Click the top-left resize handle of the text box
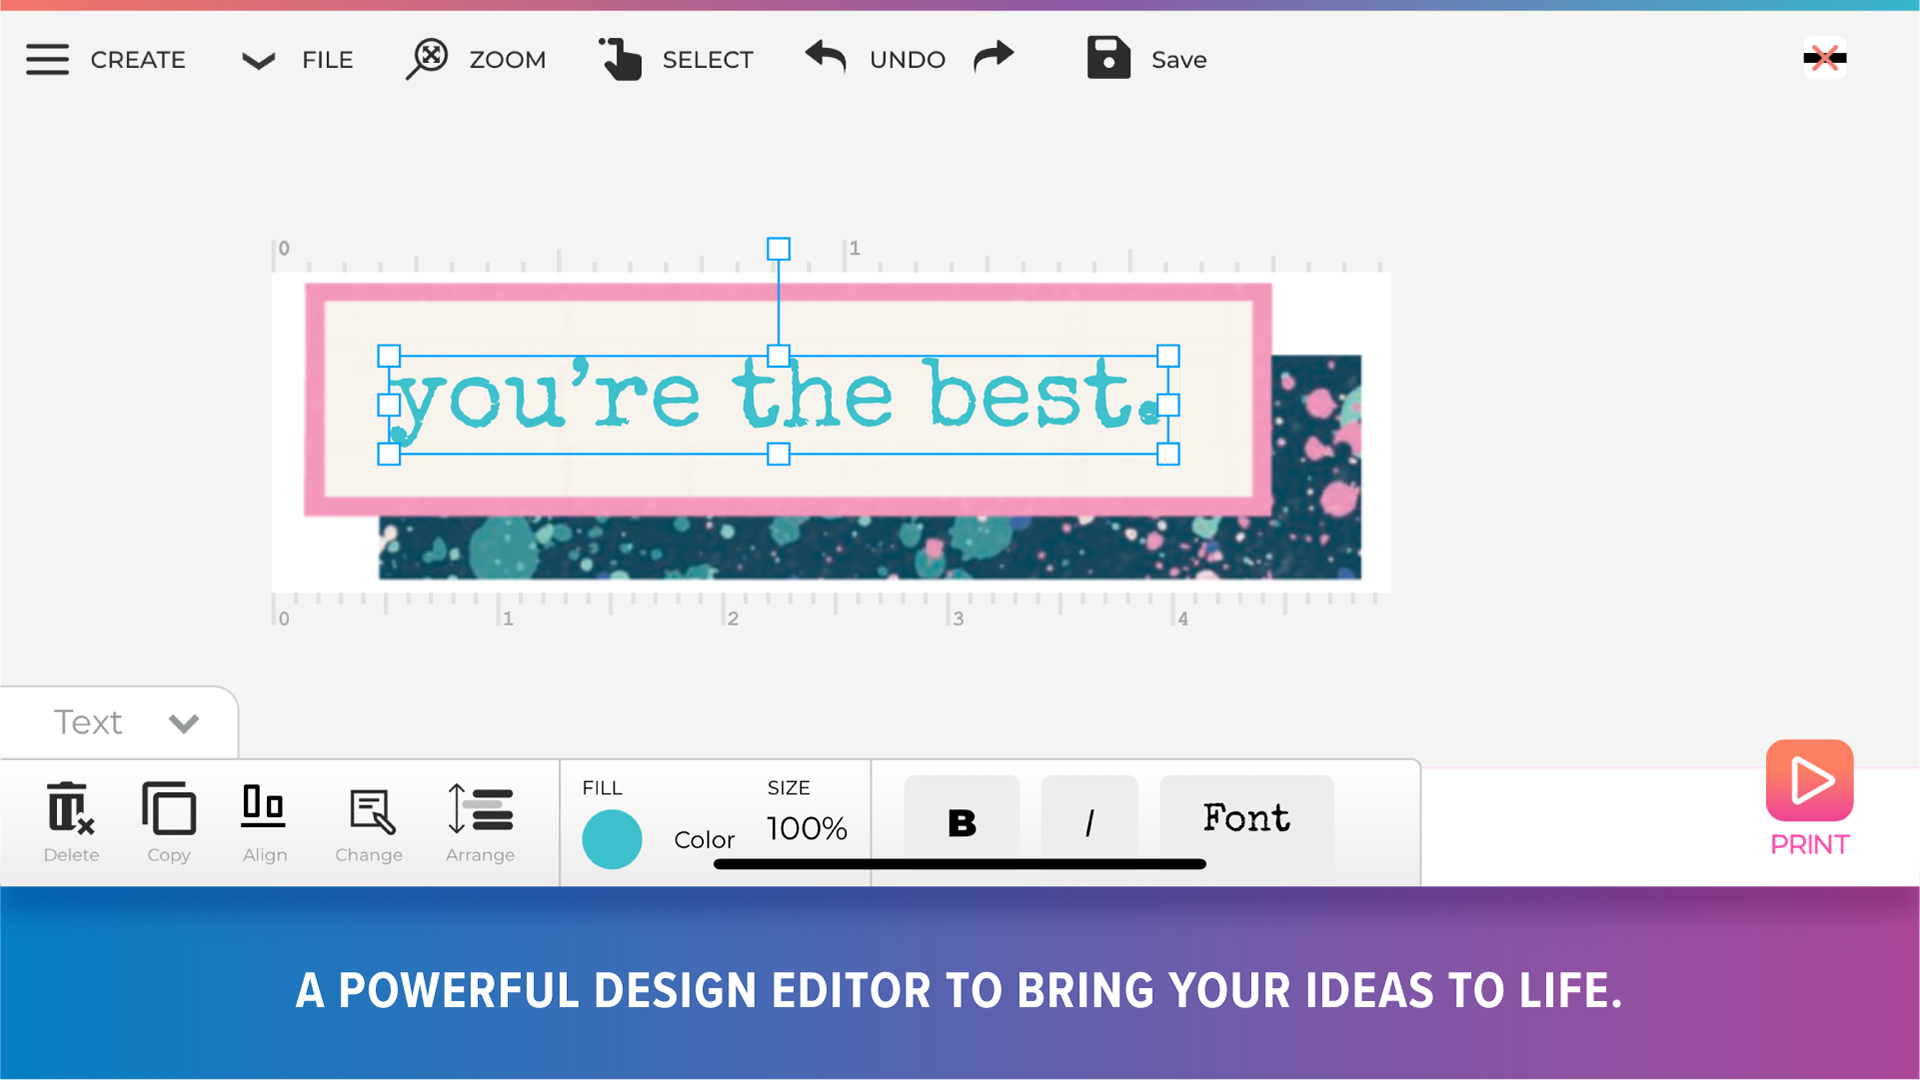1920x1080 pixels. 389,356
